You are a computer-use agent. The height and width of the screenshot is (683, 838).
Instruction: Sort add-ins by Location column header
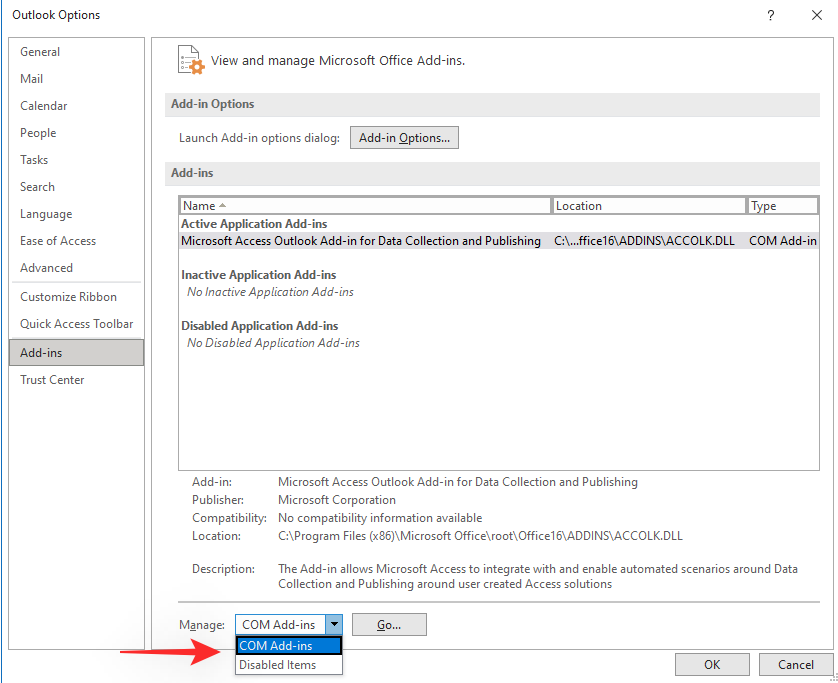click(x=649, y=206)
